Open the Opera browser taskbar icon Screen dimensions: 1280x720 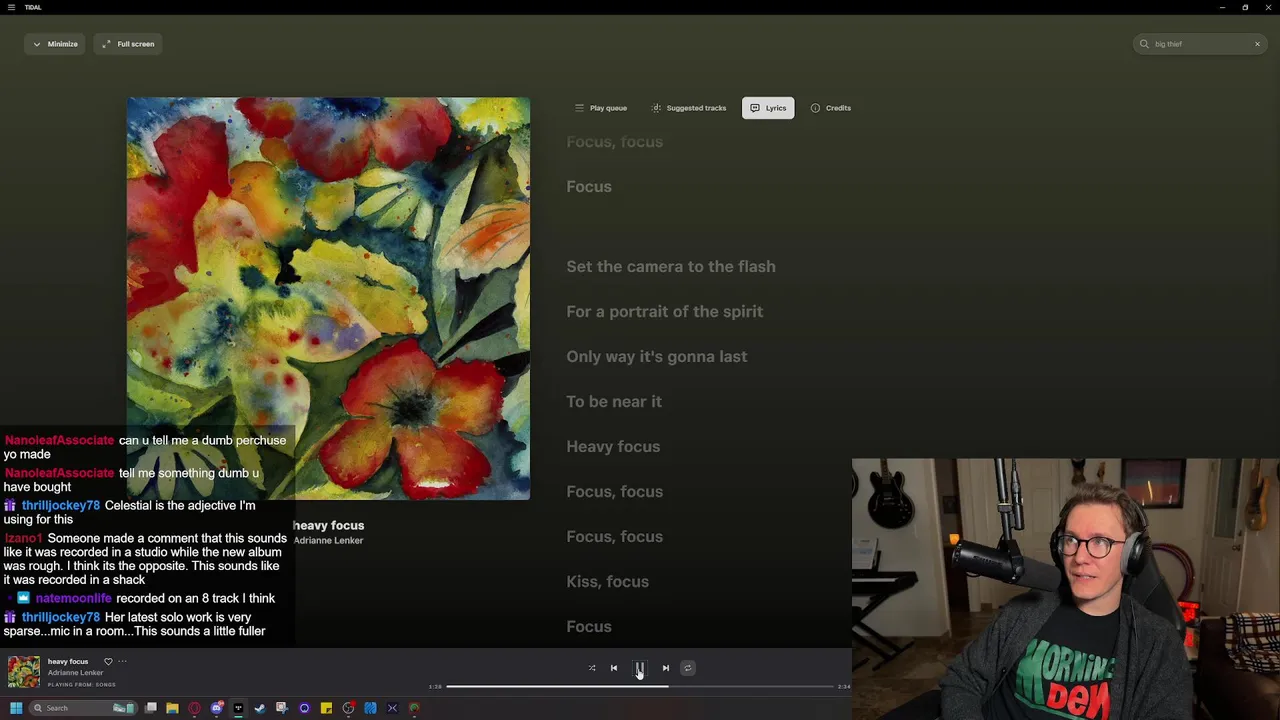(194, 708)
